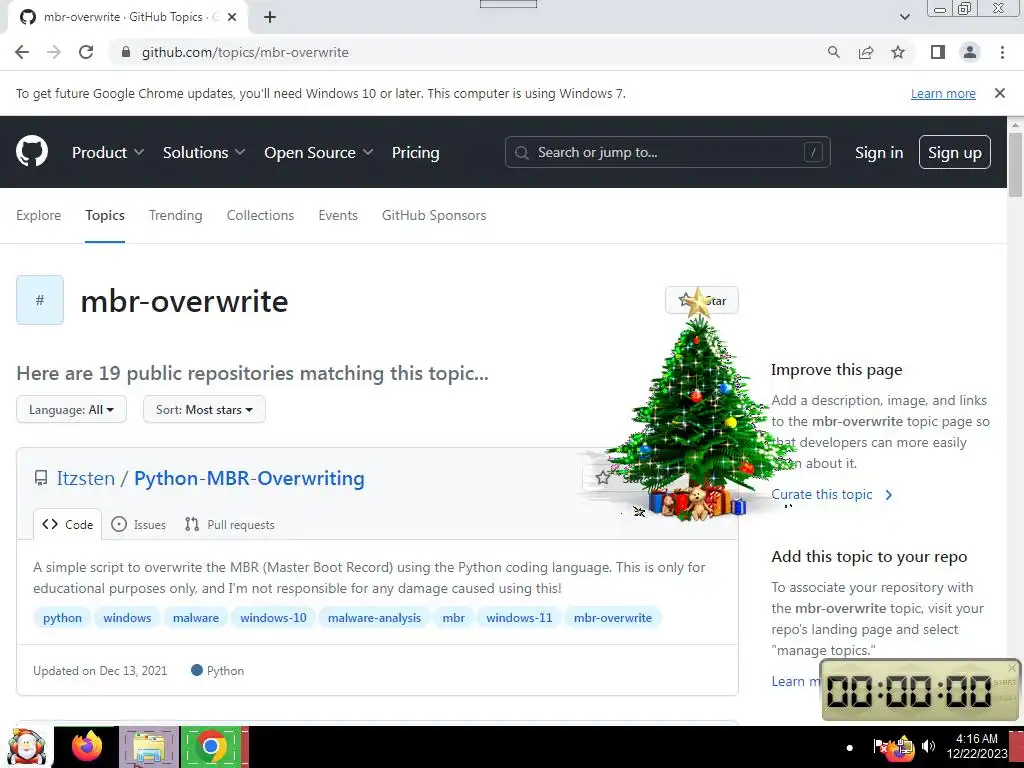Screen dimensions: 1024x768
Task: Open the Collections tab
Action: [261, 216]
